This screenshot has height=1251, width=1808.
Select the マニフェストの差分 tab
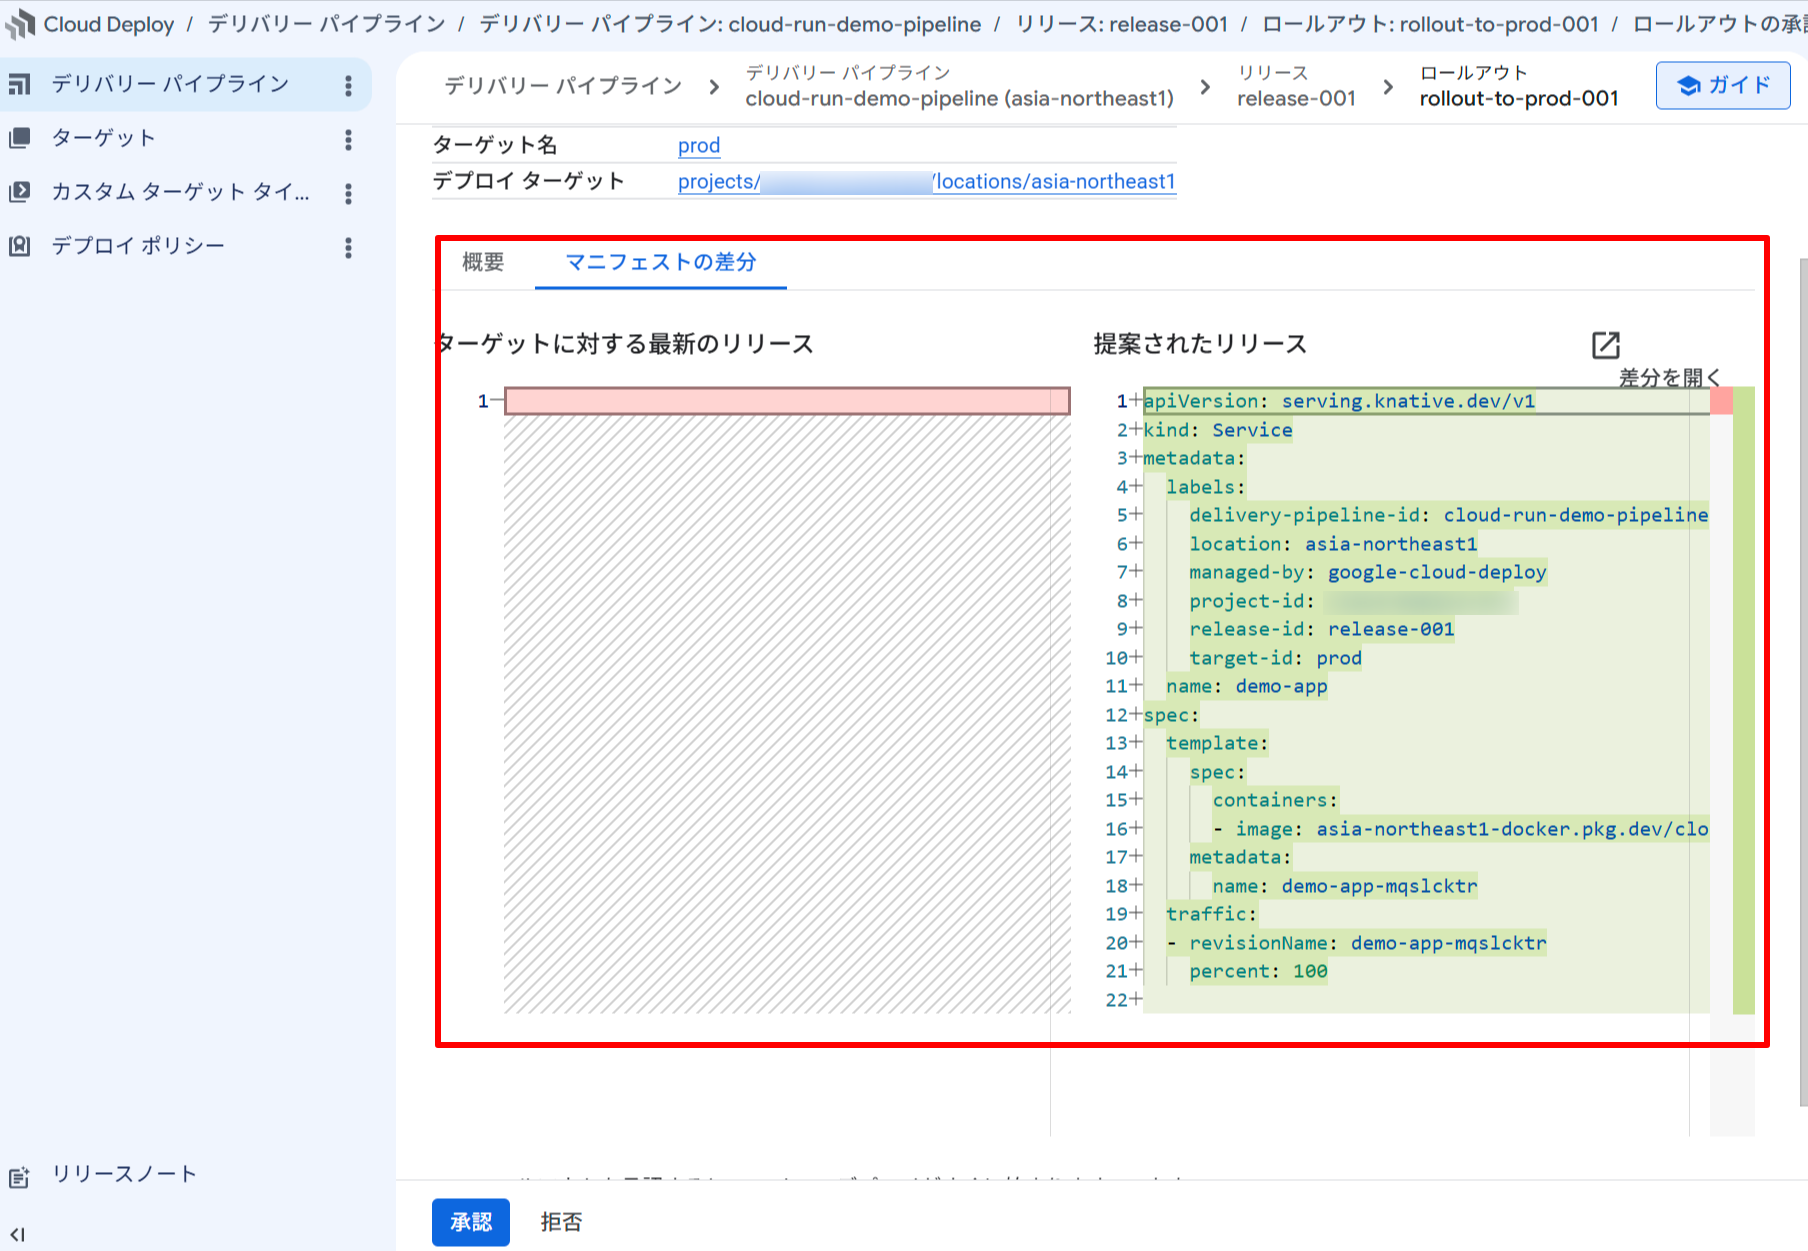click(661, 262)
